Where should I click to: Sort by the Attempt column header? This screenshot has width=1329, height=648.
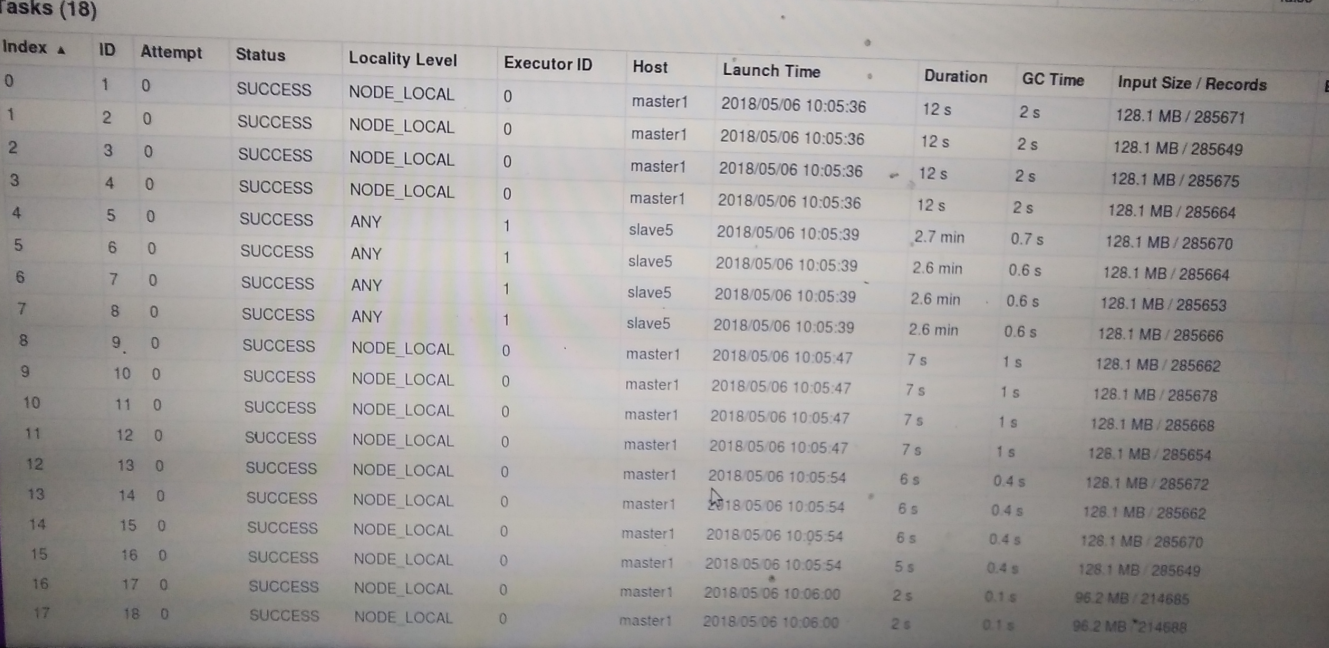point(171,52)
